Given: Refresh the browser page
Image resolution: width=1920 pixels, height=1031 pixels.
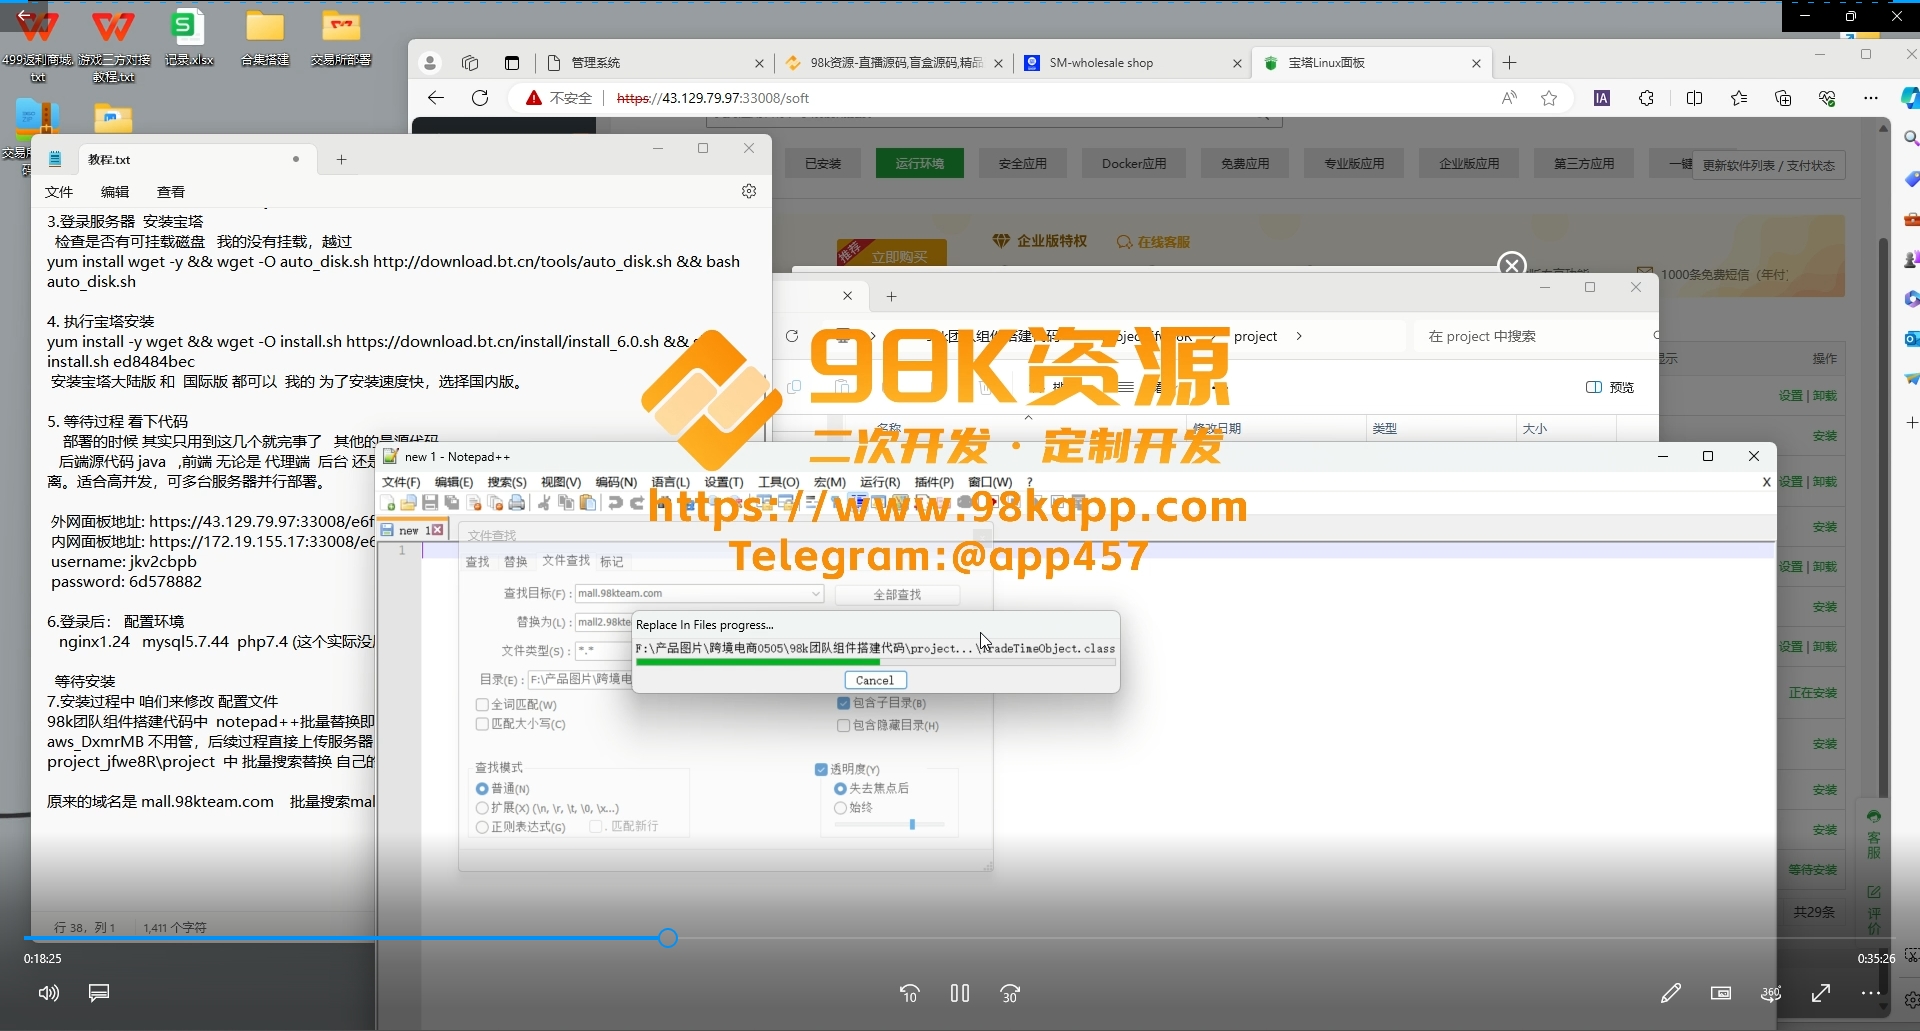Looking at the screenshot, I should pyautogui.click(x=480, y=98).
